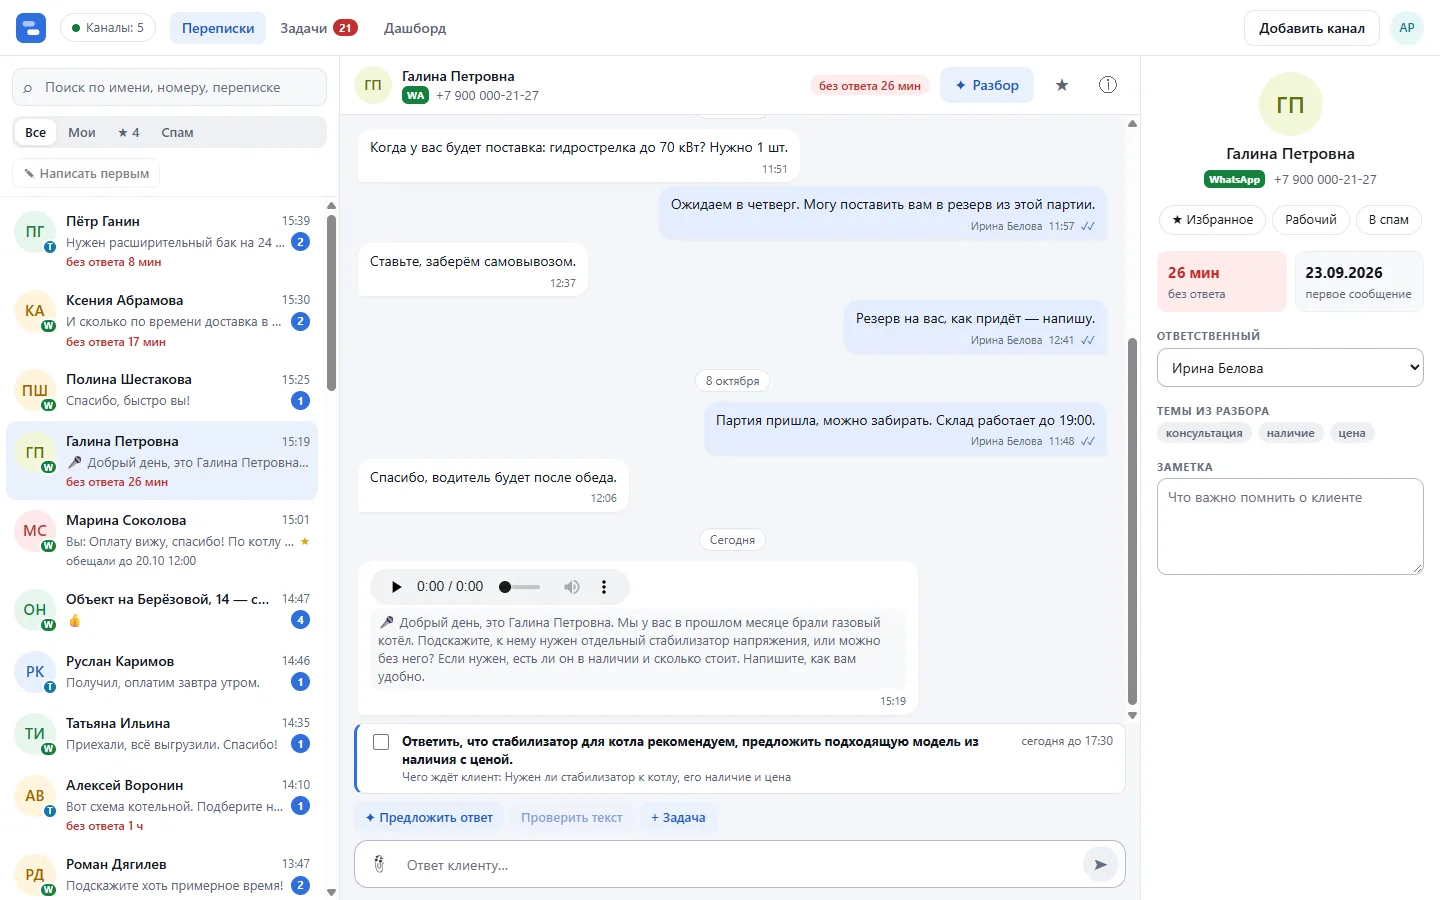Click the 8 октября date separator

pos(732,380)
